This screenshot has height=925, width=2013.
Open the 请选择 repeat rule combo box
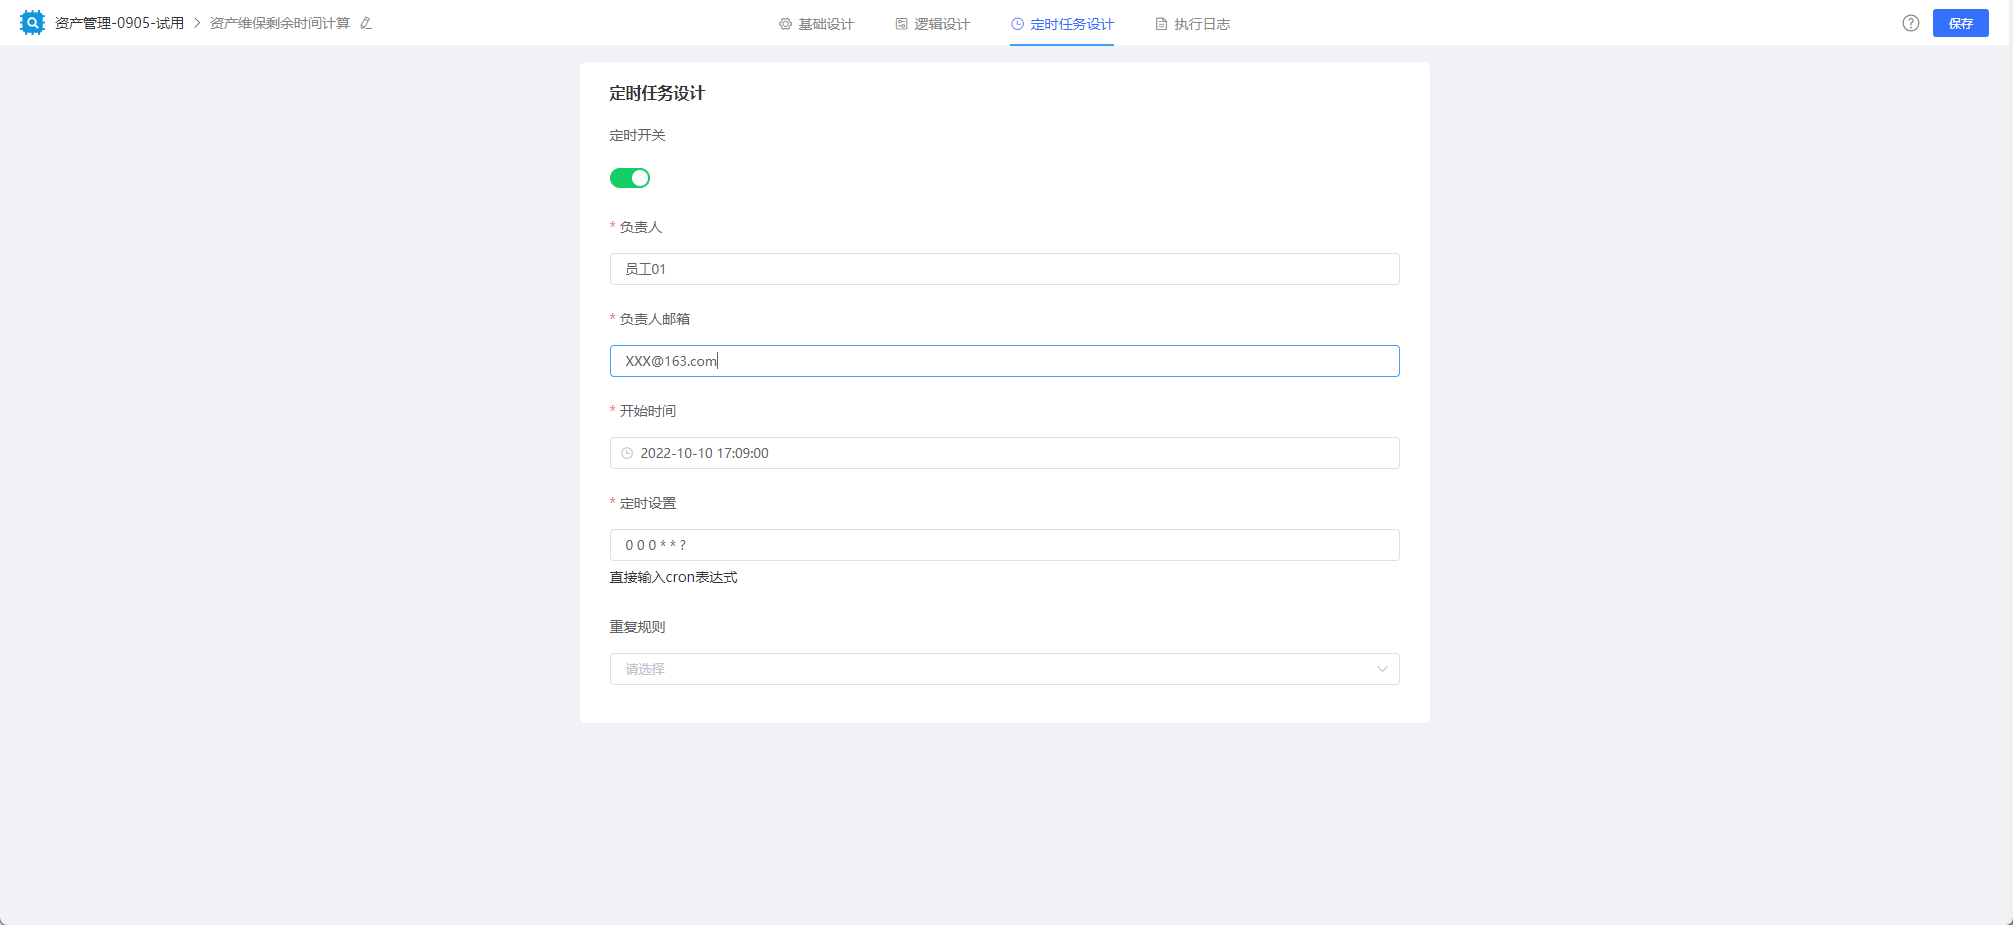tap(1004, 669)
